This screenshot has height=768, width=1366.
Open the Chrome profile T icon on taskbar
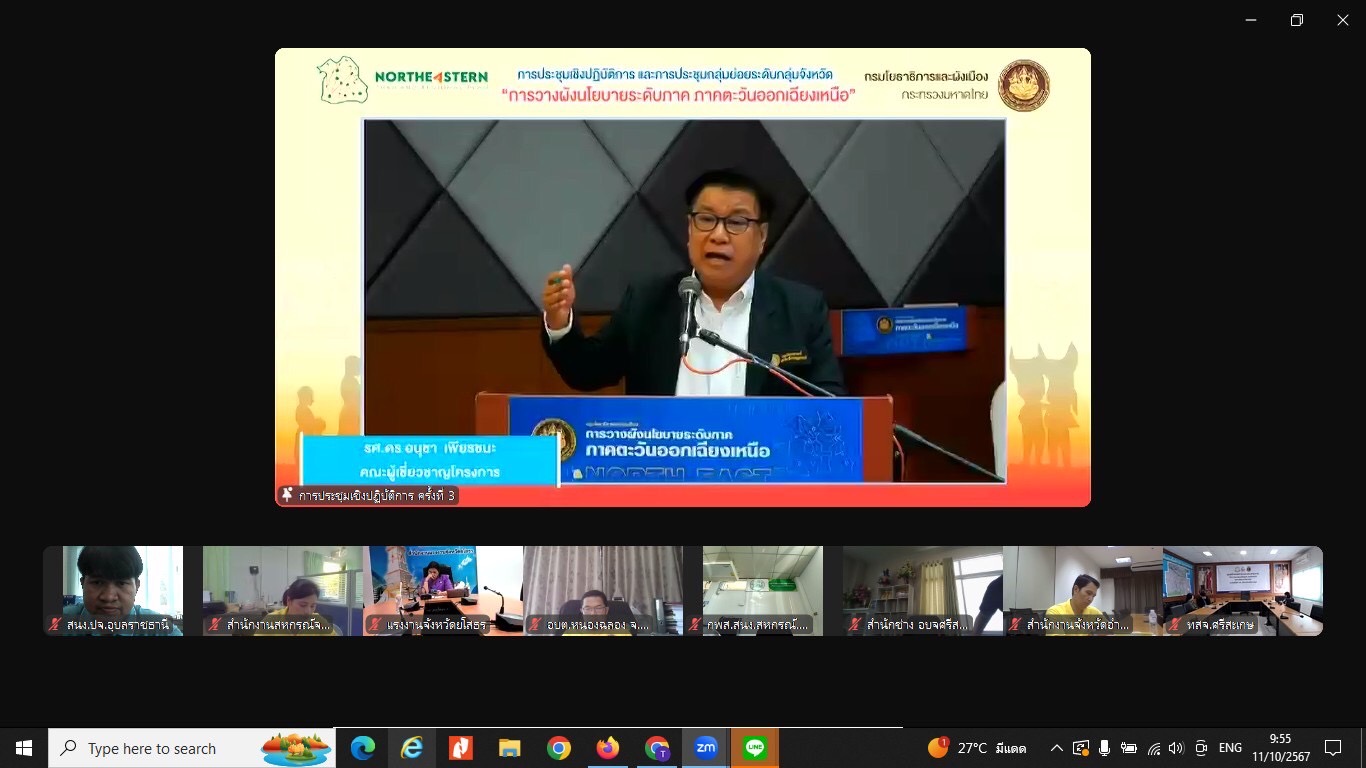click(656, 748)
